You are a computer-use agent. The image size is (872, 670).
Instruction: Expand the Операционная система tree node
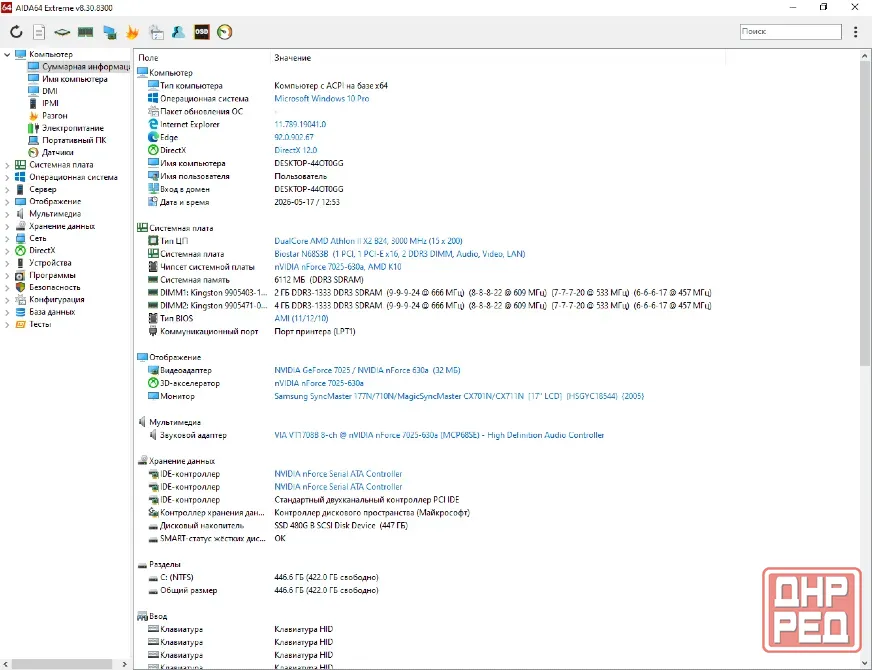click(x=7, y=177)
